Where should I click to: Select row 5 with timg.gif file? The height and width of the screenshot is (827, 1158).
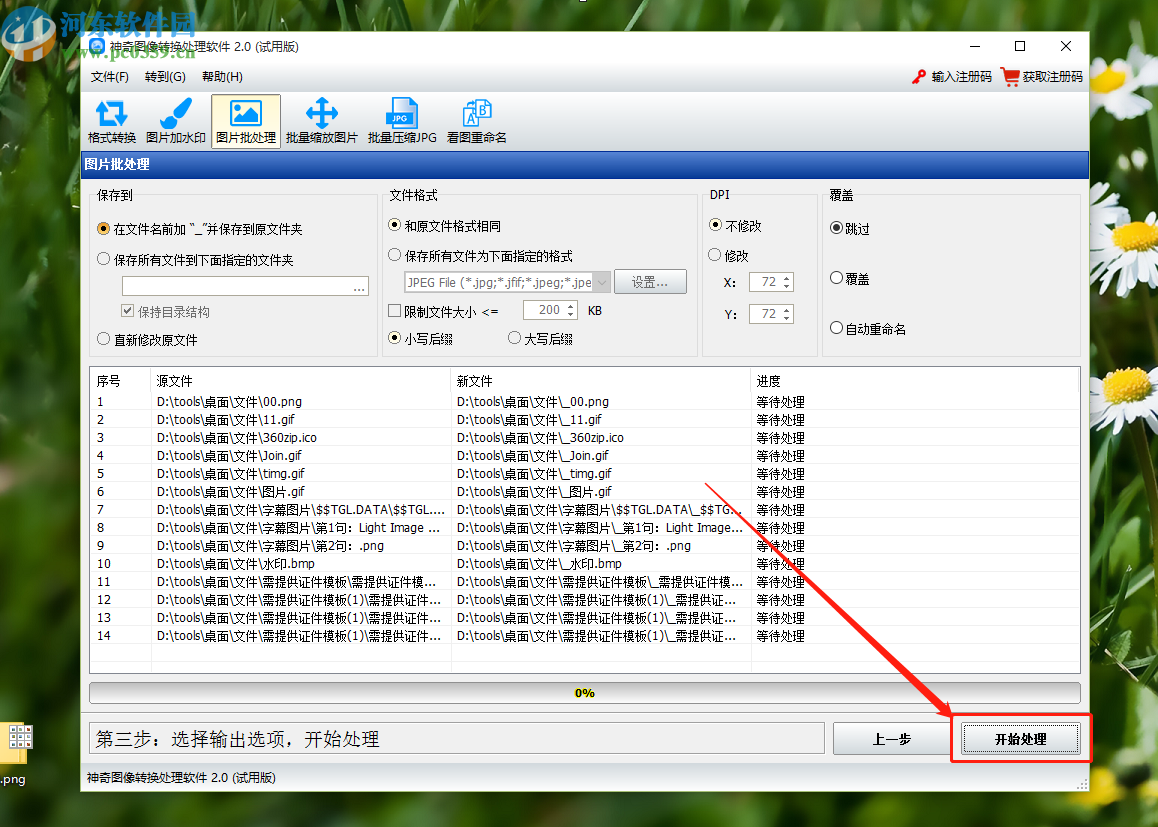584,473
